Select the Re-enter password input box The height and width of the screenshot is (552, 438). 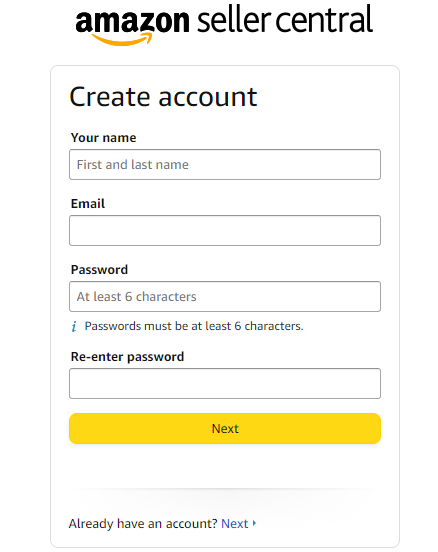[x=225, y=383]
